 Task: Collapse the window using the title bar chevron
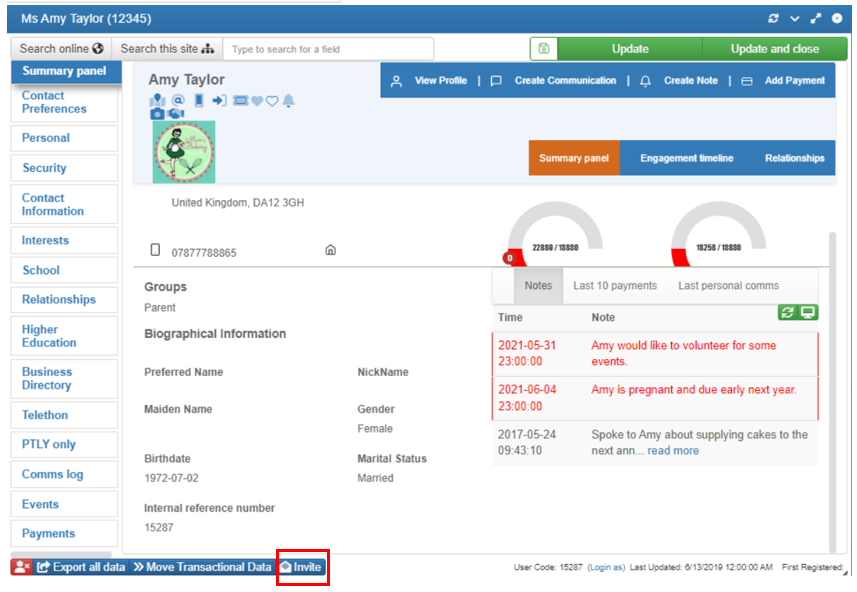coord(795,19)
